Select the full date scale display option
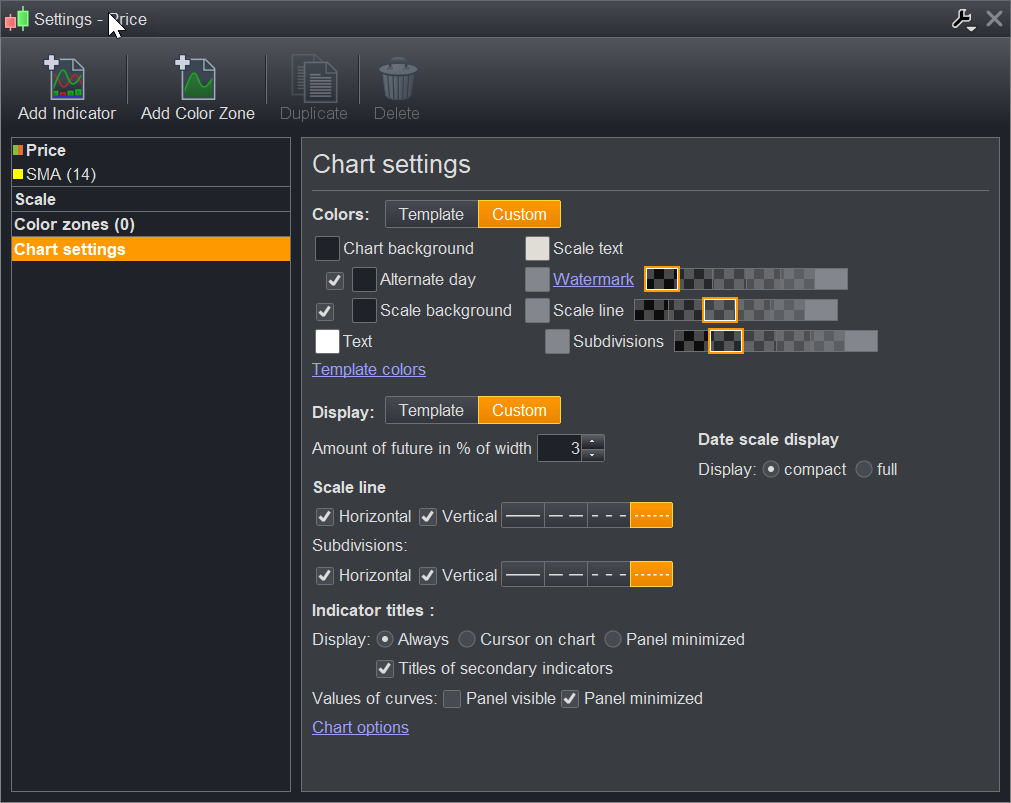Image resolution: width=1011 pixels, height=803 pixels. pyautogui.click(x=864, y=469)
